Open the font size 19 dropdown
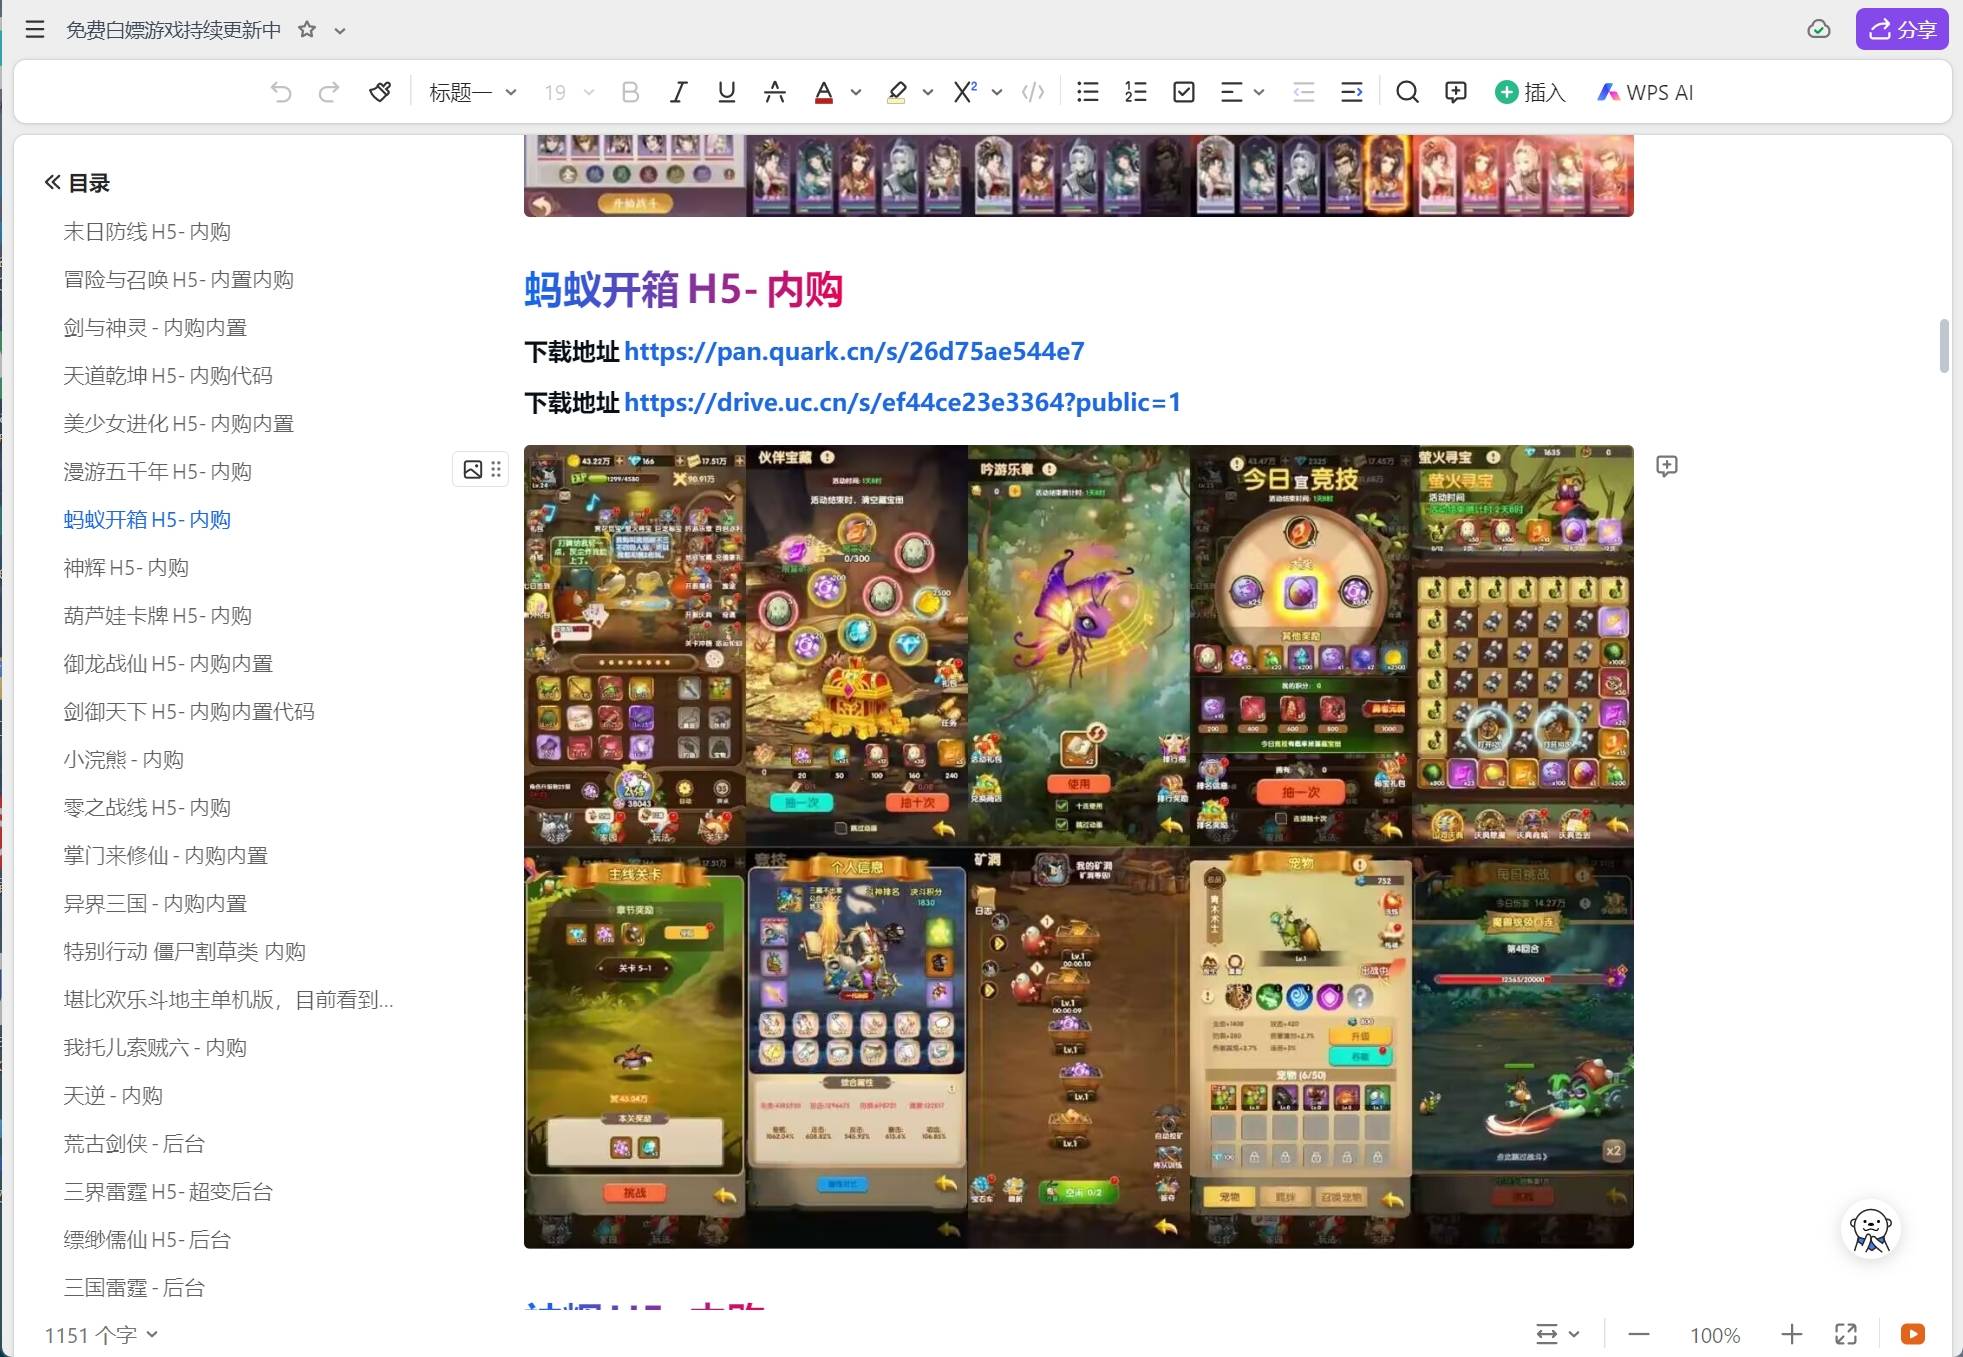 tap(568, 92)
